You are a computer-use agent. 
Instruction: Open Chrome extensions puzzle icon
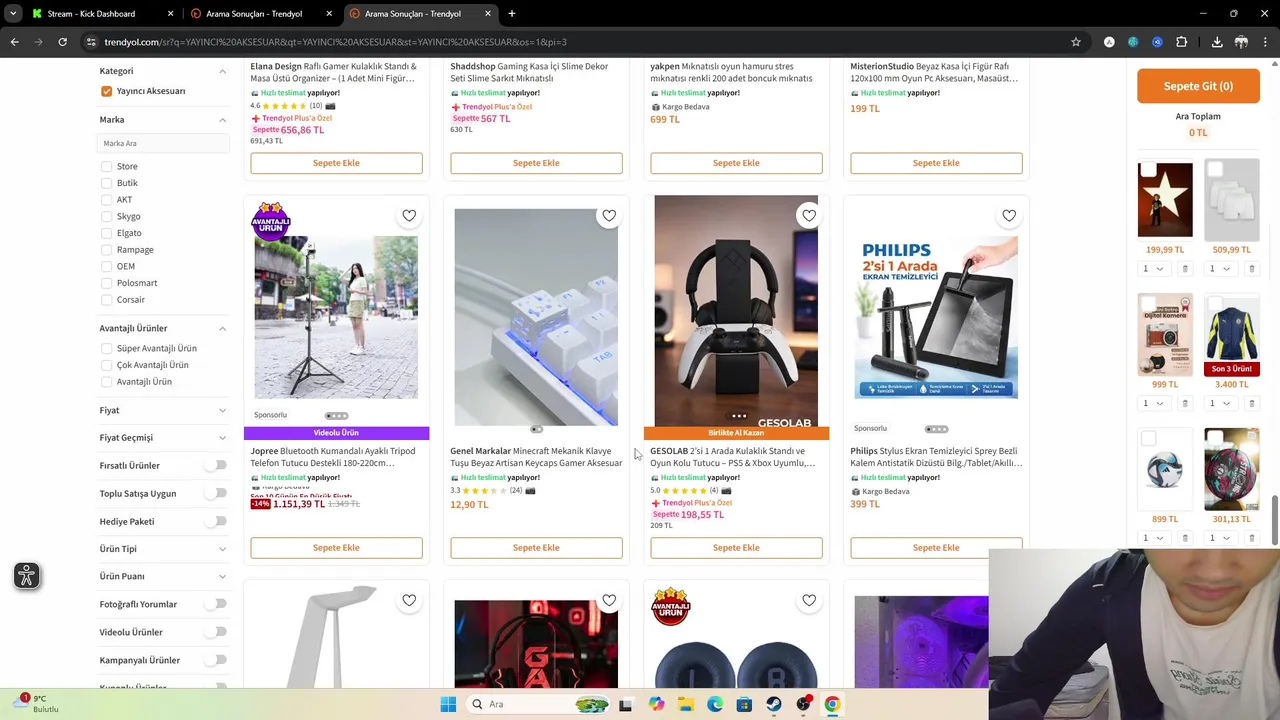1181,42
